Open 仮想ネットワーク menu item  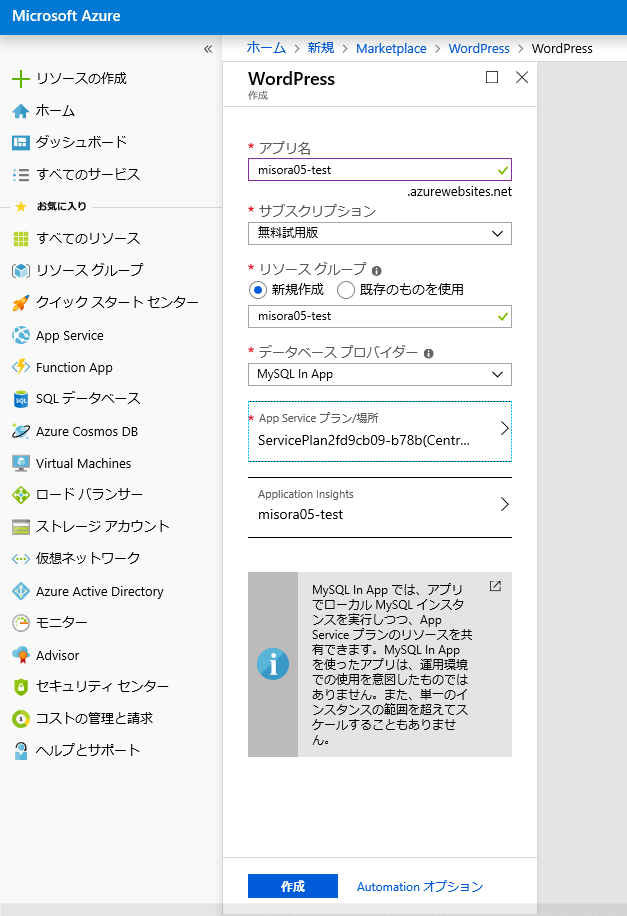click(88, 559)
